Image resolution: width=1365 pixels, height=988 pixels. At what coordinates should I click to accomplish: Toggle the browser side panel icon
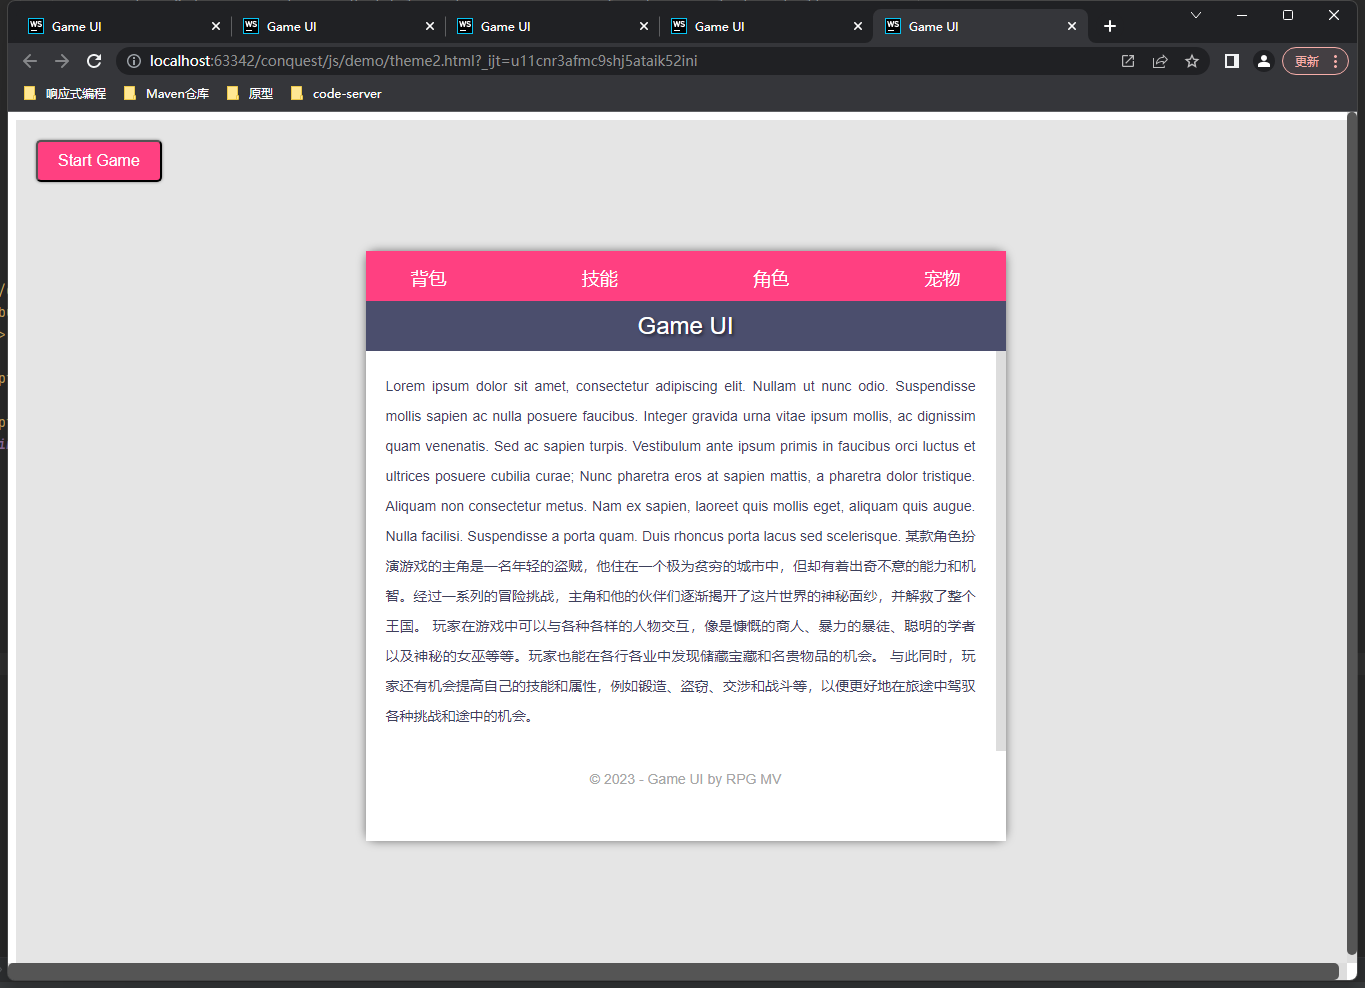[x=1232, y=61]
